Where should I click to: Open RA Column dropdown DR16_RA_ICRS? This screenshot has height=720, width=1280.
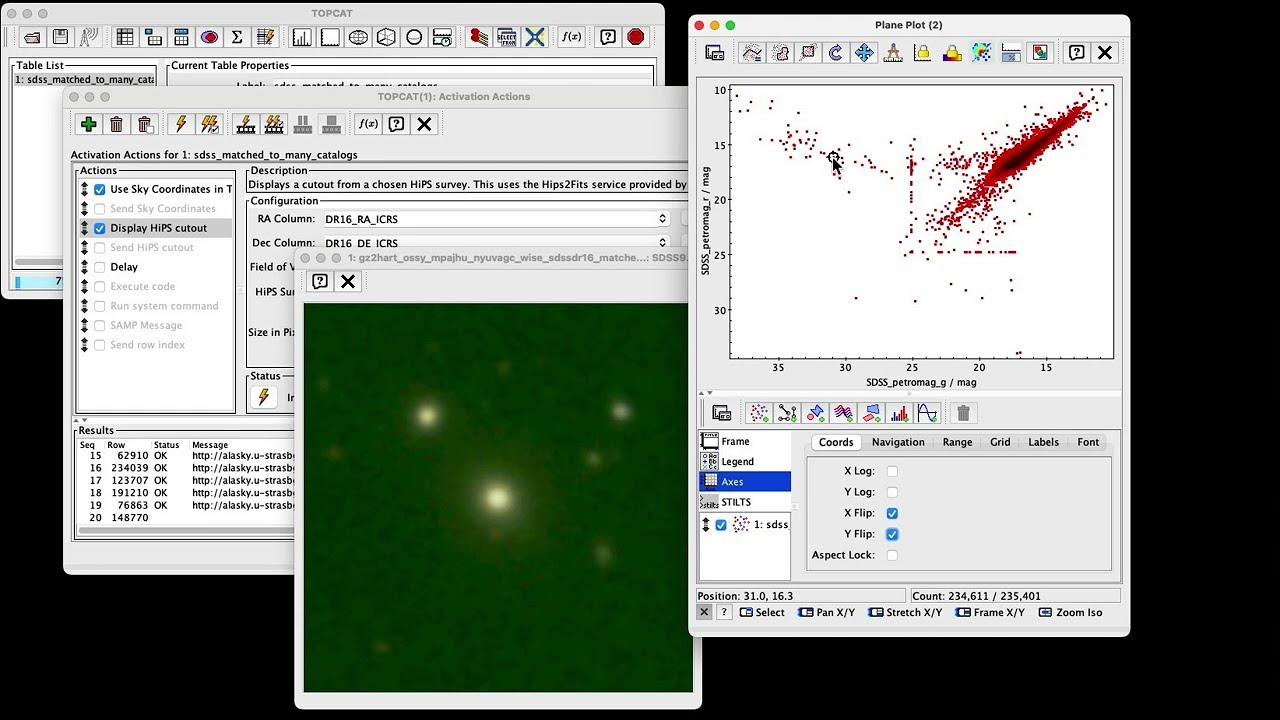coord(495,219)
